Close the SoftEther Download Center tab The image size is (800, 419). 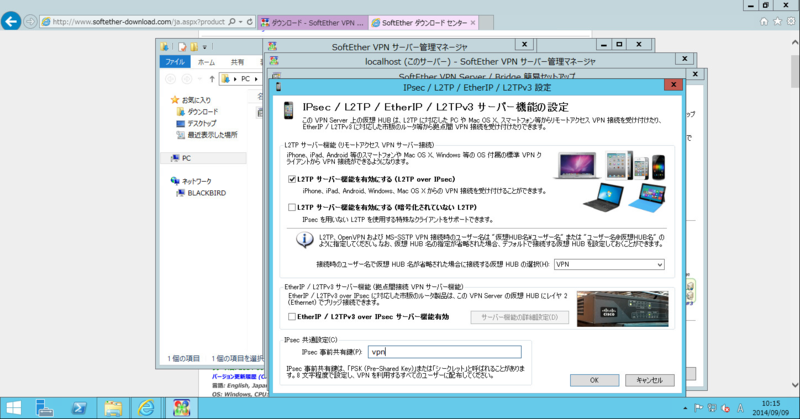[x=473, y=22]
